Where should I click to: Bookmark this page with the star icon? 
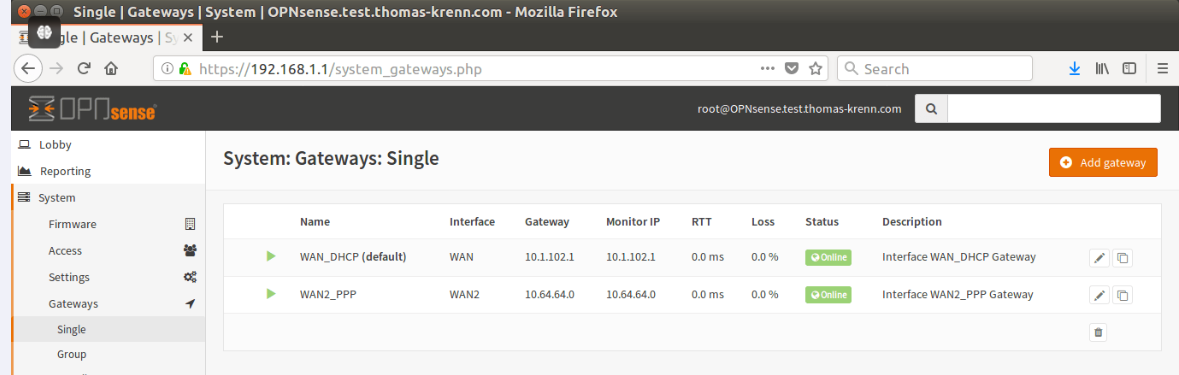[815, 68]
